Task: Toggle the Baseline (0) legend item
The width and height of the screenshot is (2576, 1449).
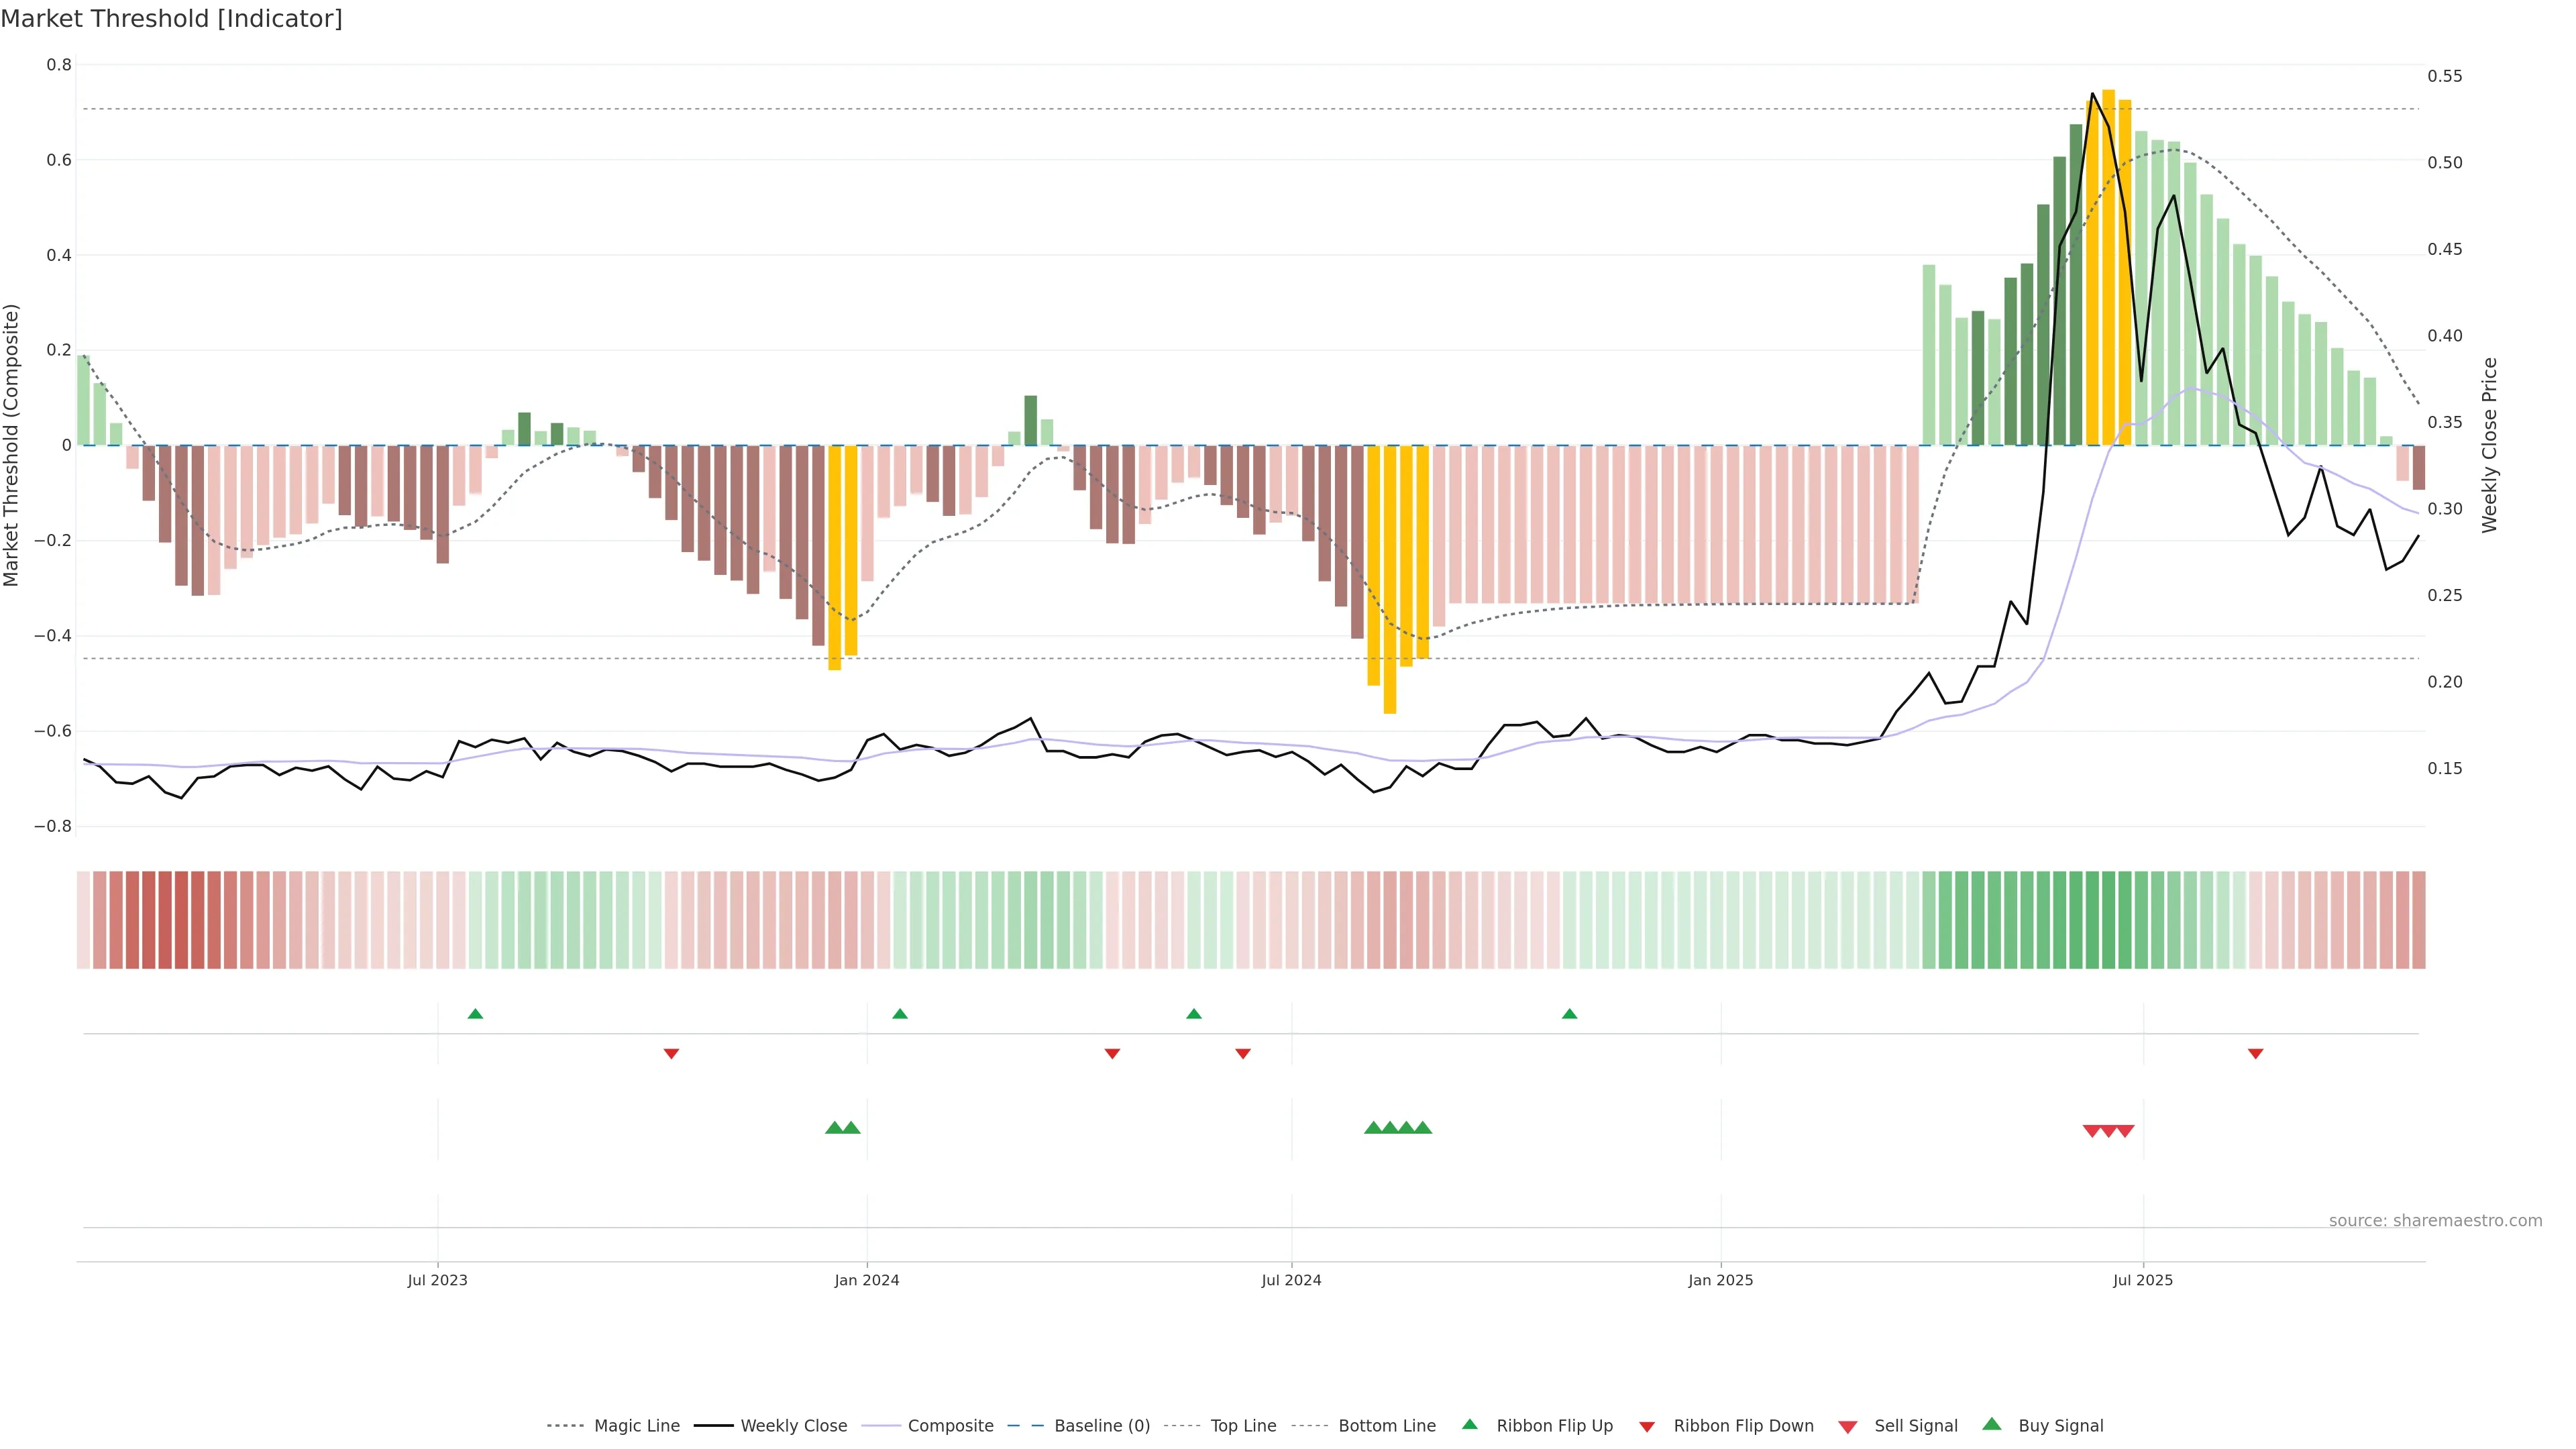Action: click(1101, 1426)
